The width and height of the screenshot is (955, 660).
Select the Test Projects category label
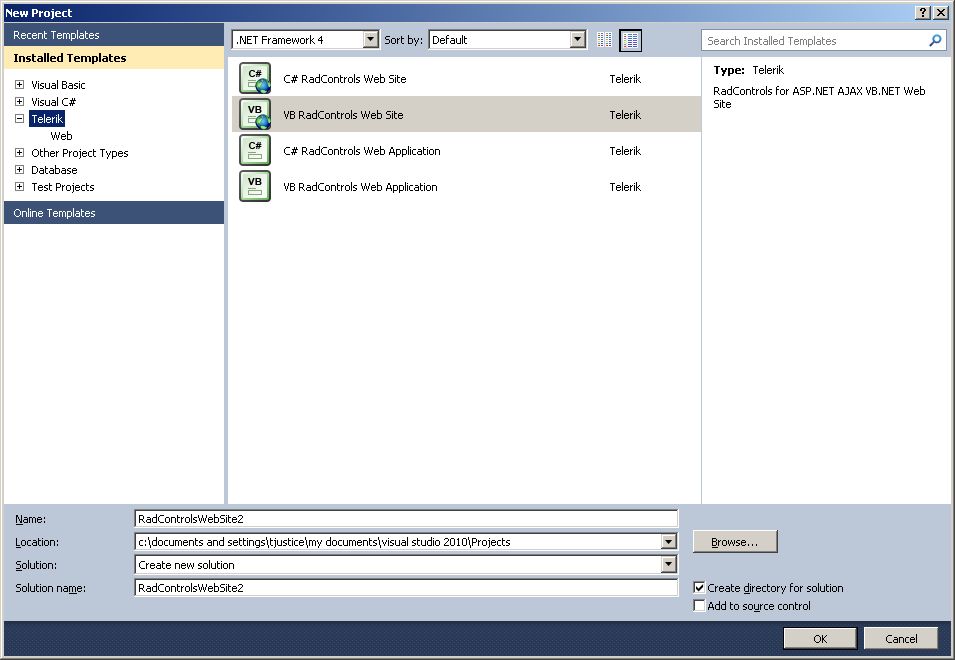[x=62, y=187]
